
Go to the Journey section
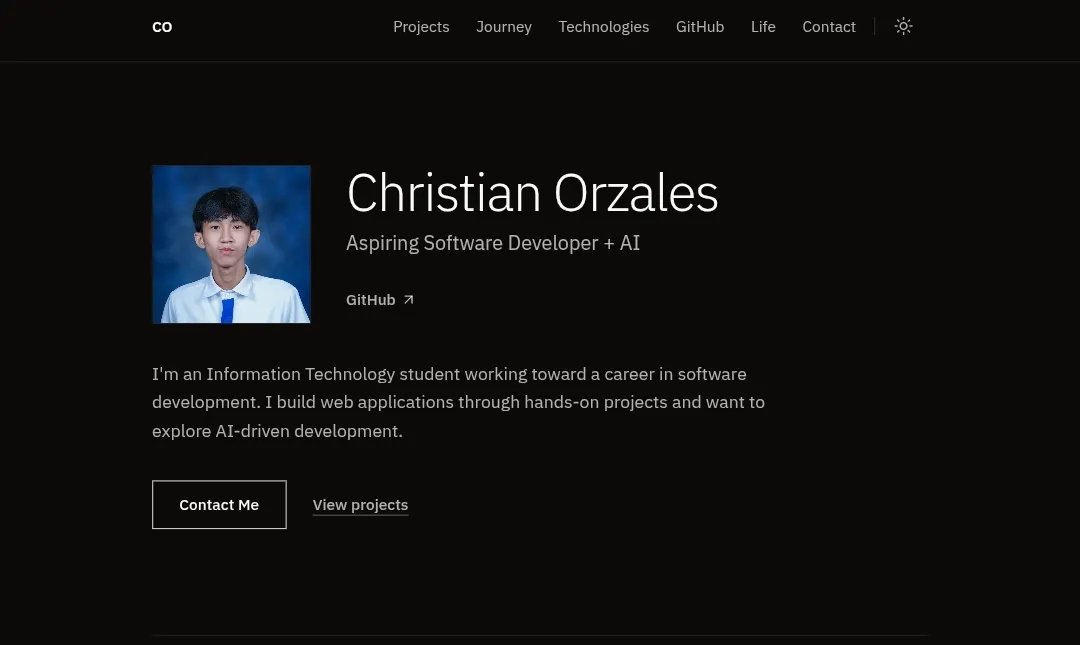(503, 27)
